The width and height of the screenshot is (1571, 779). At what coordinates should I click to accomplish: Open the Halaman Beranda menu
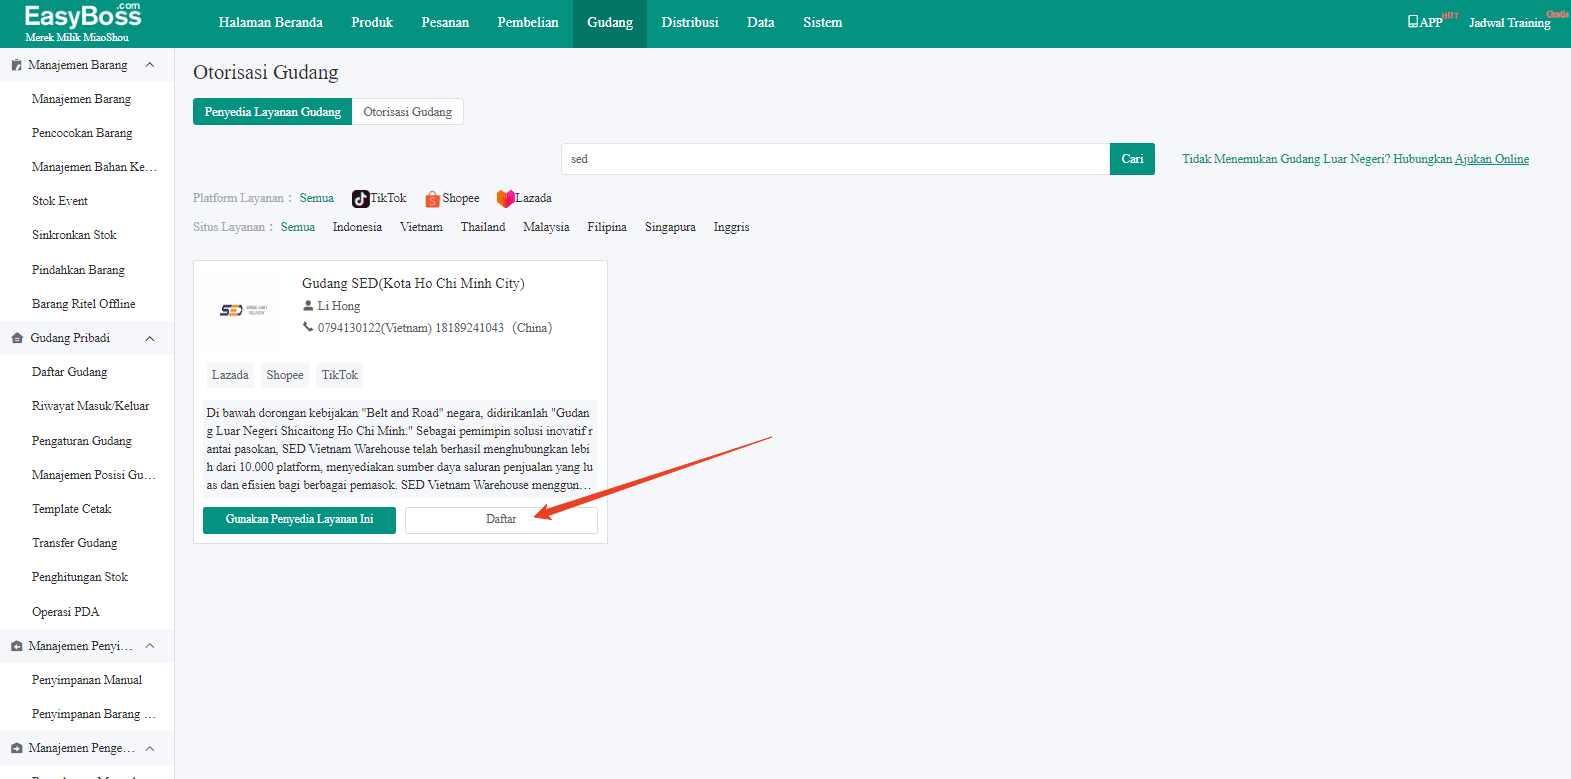[x=271, y=23]
